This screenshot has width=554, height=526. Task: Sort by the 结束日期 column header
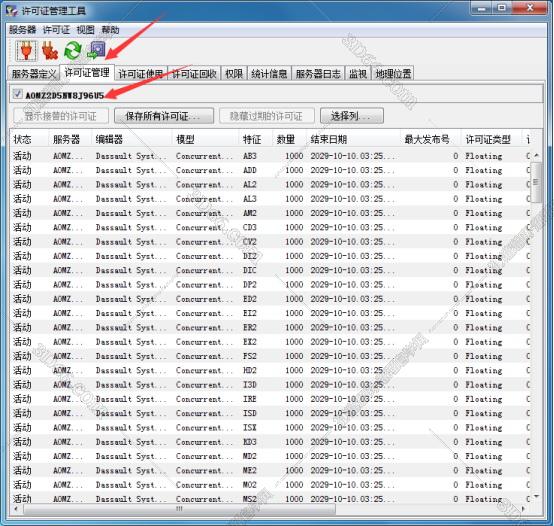coord(353,139)
